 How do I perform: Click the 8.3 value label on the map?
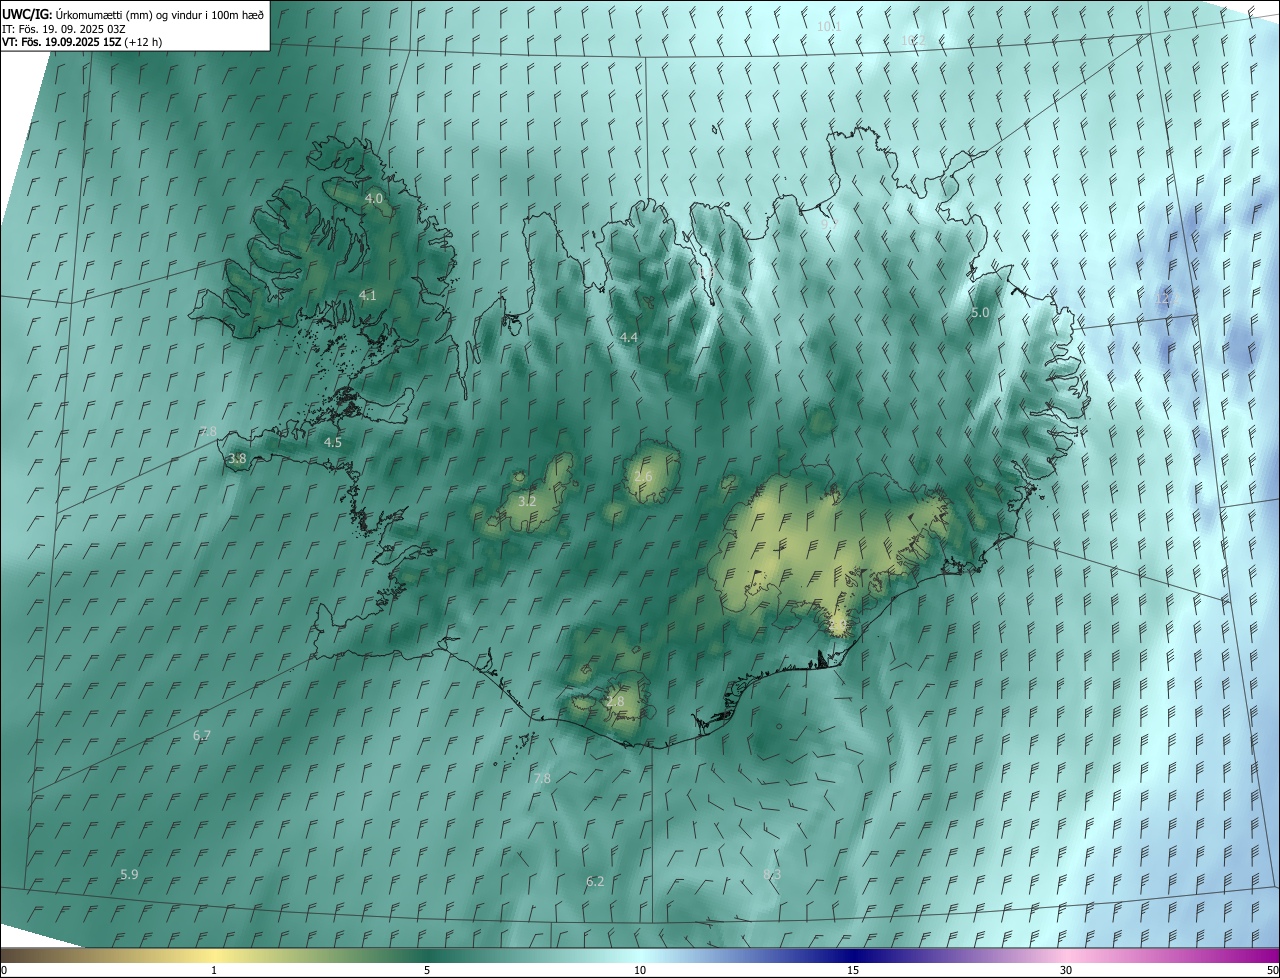pyautogui.click(x=772, y=874)
